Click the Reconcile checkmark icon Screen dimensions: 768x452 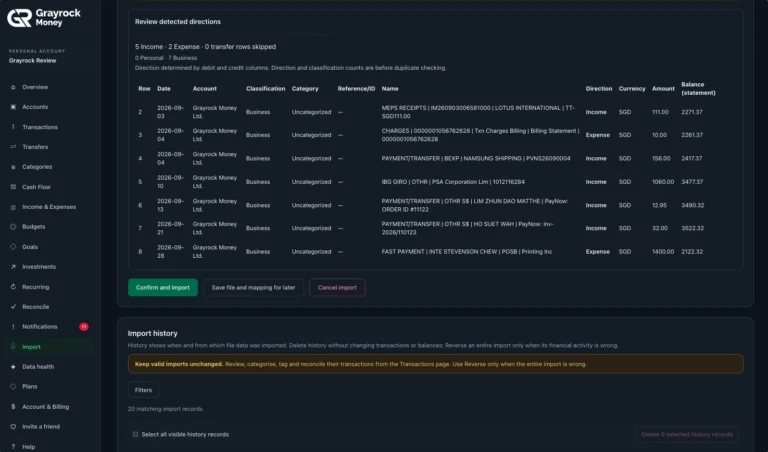click(x=13, y=307)
